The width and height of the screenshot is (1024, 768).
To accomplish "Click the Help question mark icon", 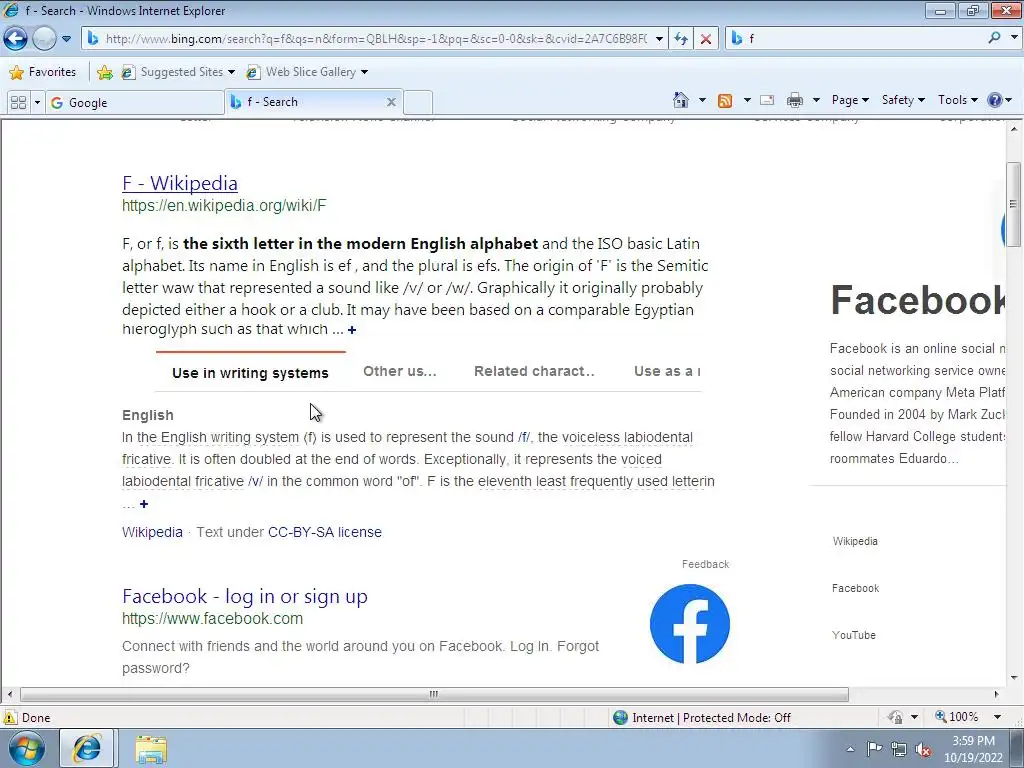I will 995,100.
